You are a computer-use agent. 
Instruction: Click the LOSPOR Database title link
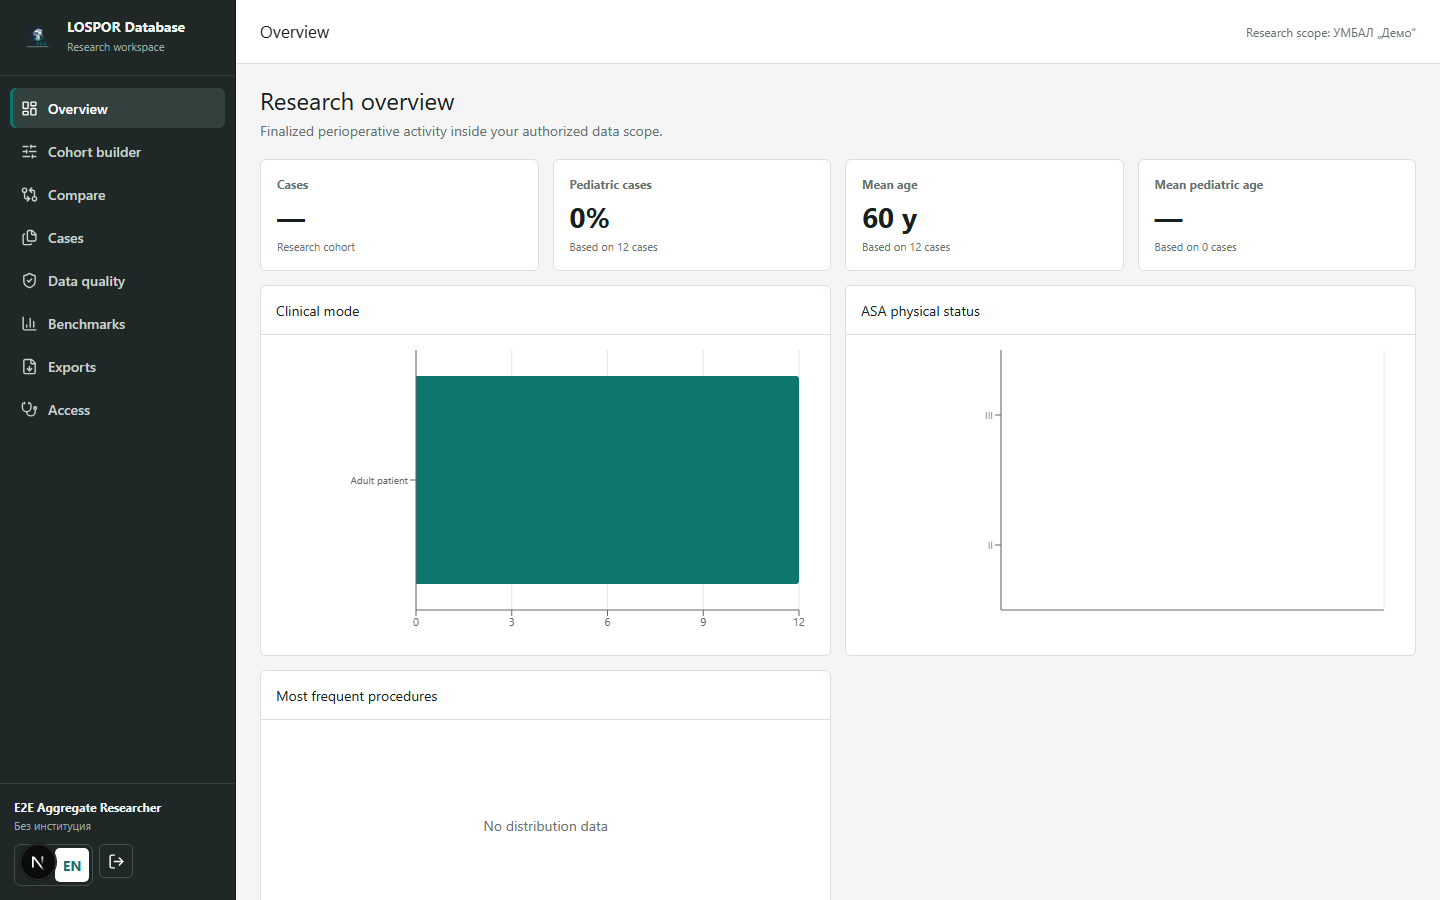[x=126, y=27]
